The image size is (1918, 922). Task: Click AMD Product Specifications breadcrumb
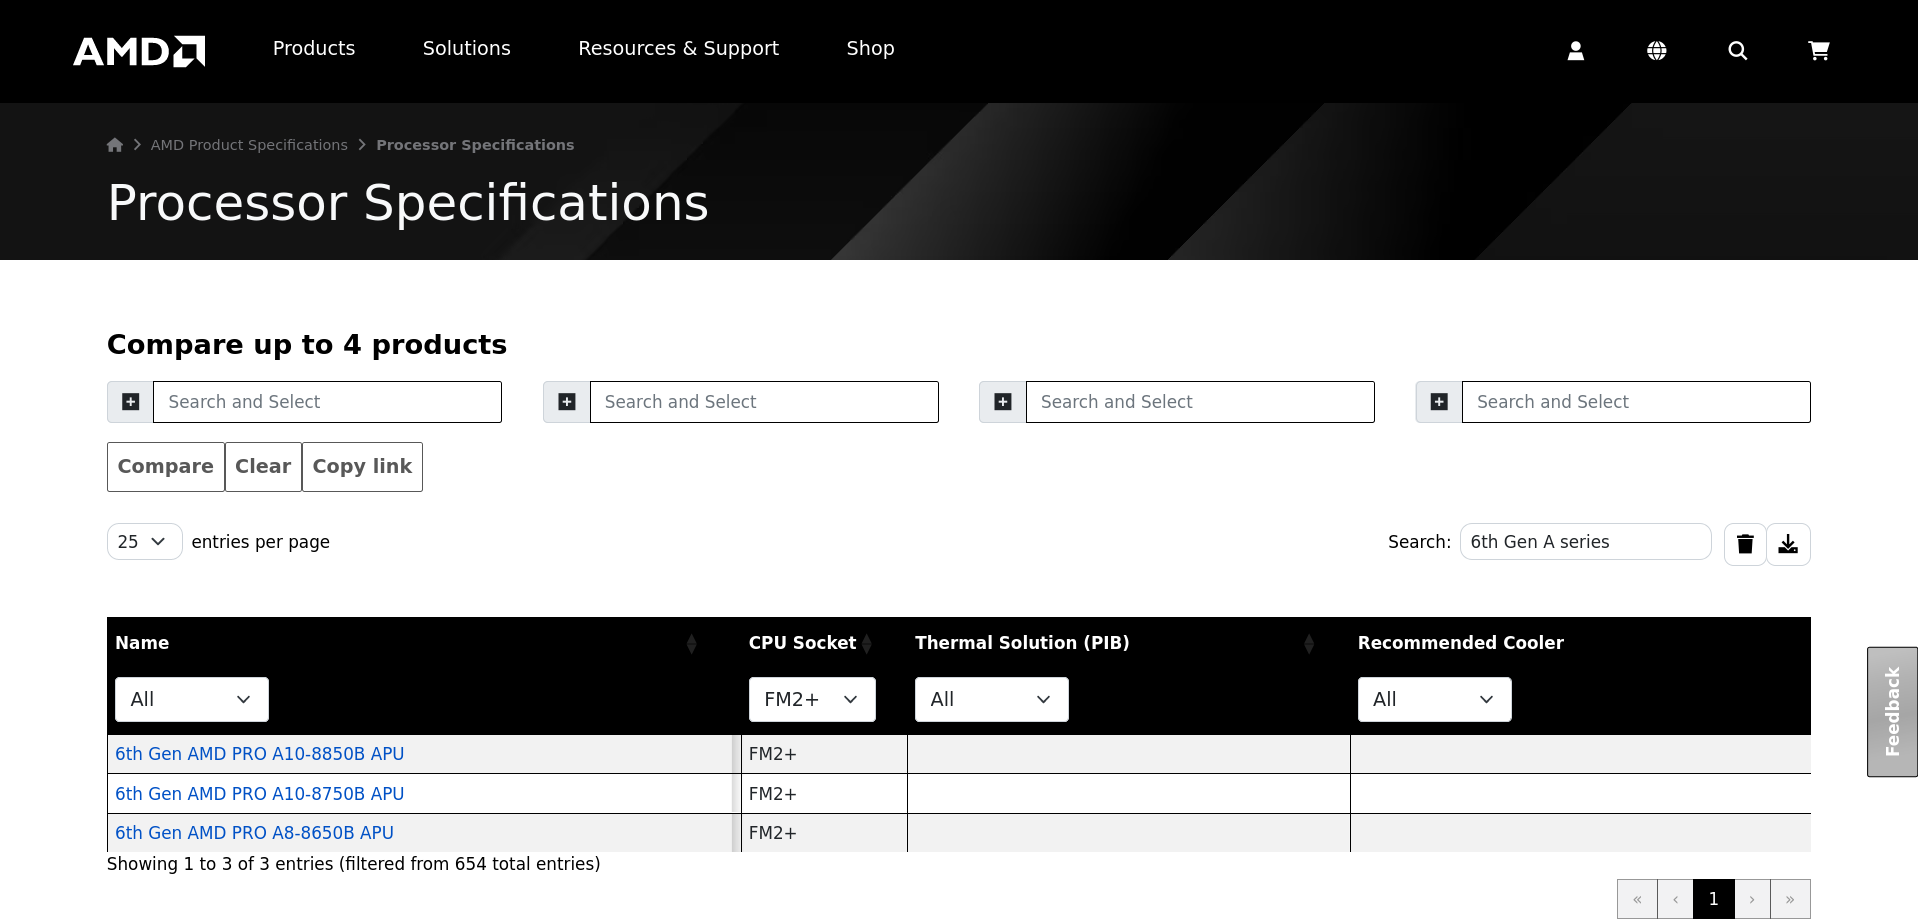[249, 145]
